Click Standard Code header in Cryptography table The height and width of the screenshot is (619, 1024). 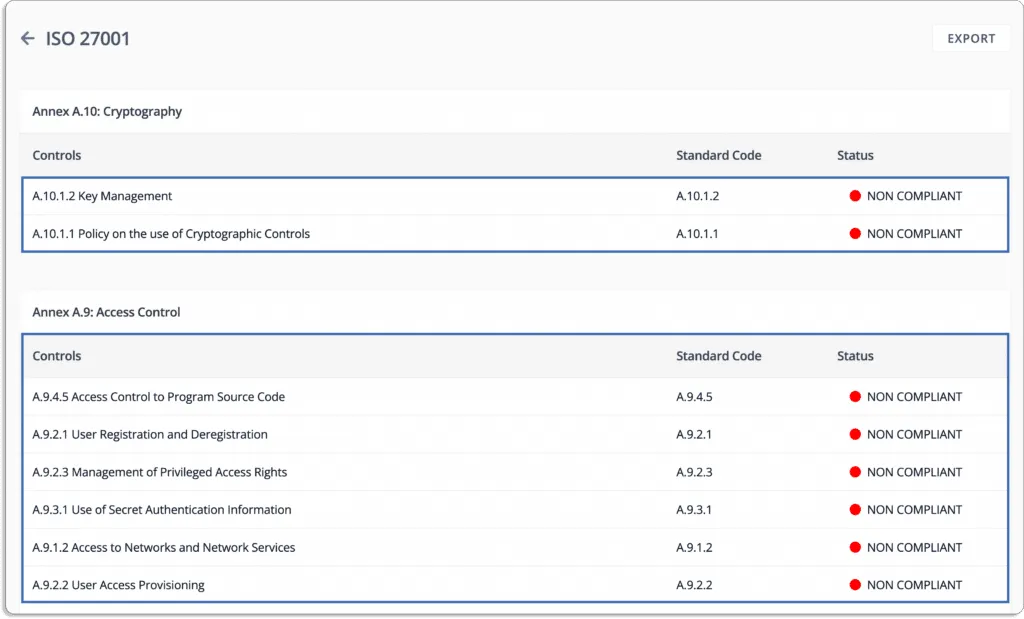[x=718, y=155]
